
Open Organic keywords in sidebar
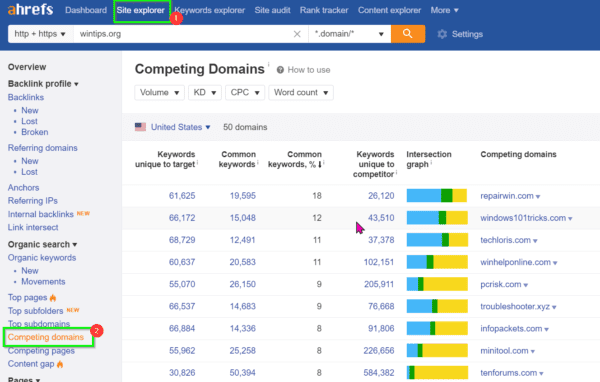point(42,258)
